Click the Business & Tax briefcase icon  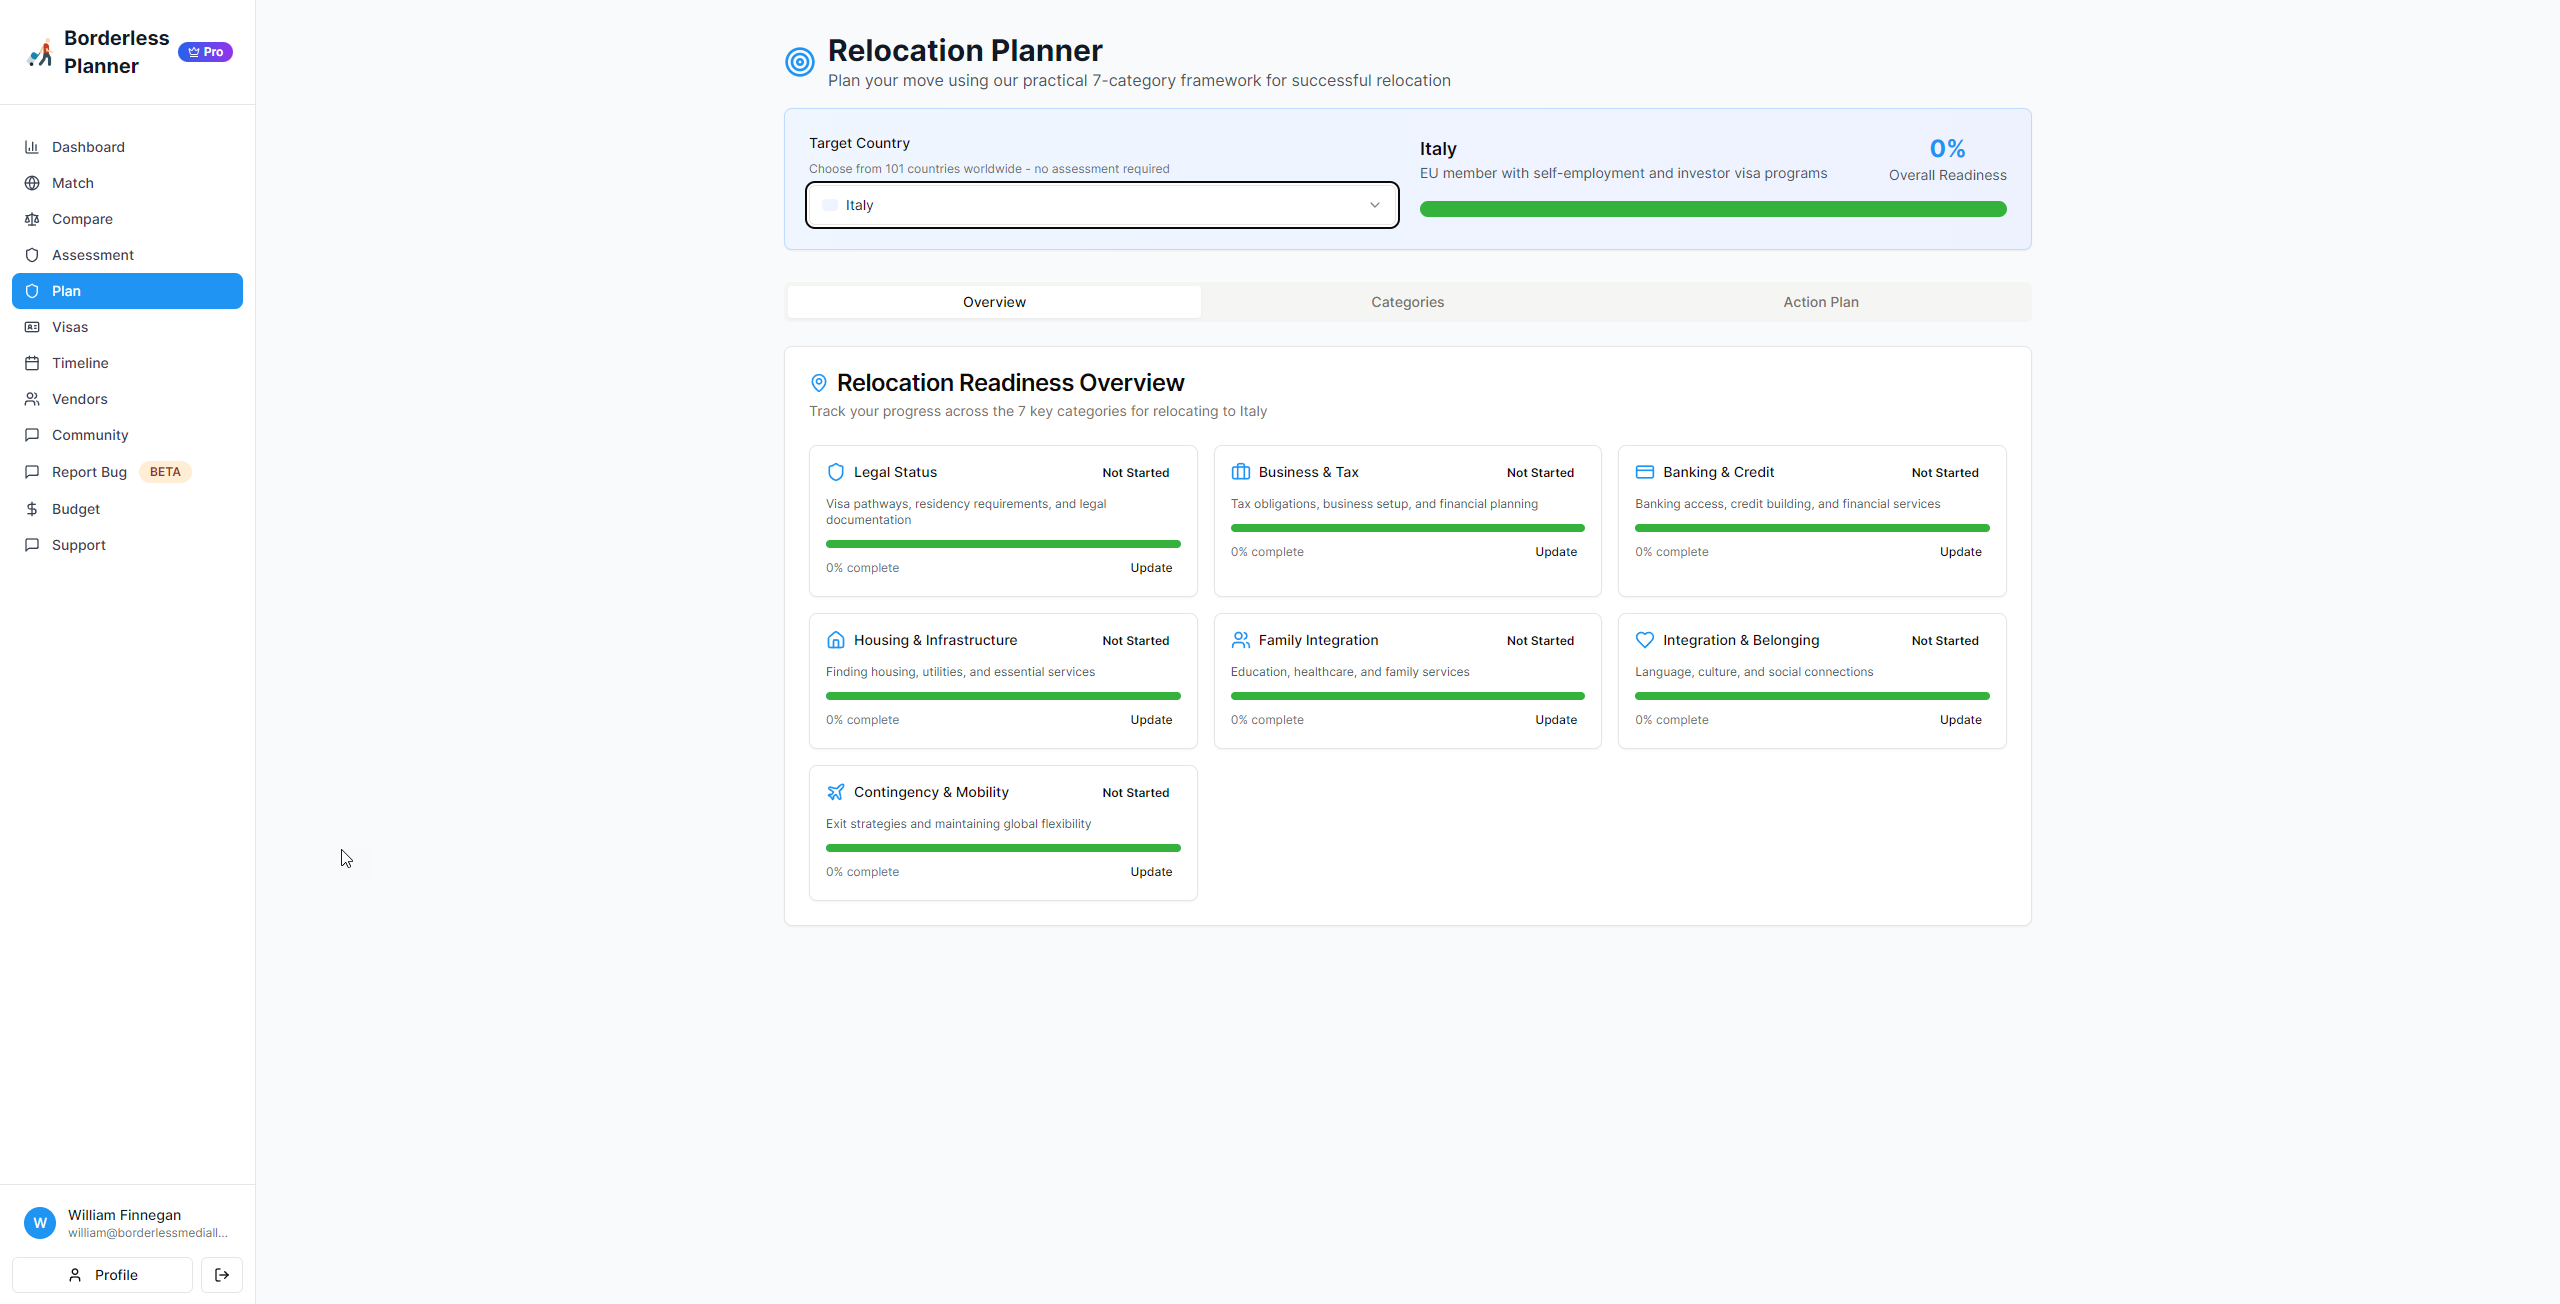pos(1241,472)
